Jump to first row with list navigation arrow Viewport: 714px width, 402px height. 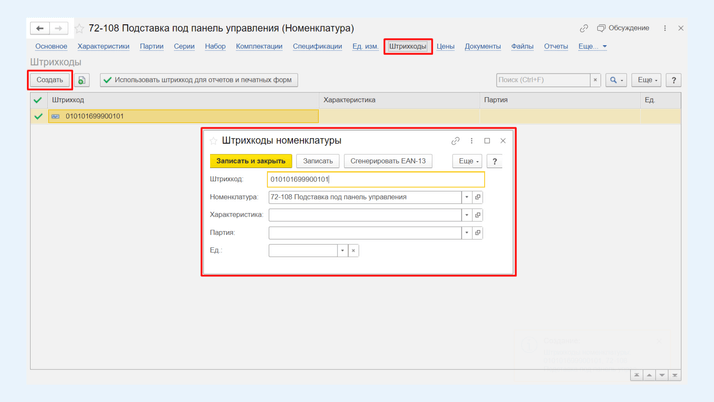click(637, 375)
